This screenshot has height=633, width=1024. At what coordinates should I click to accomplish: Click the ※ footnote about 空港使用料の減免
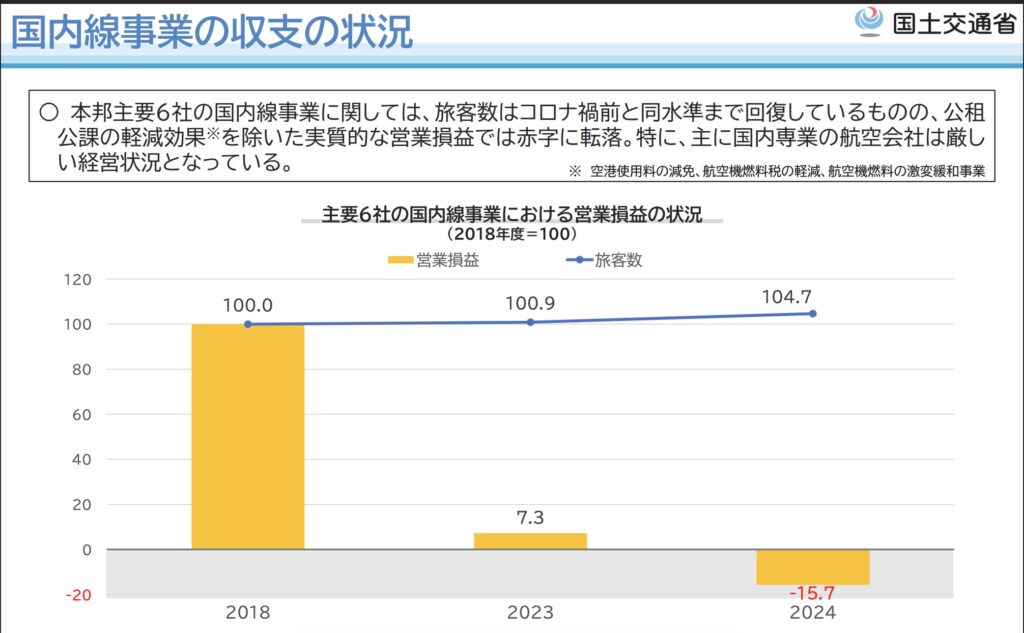pos(776,171)
